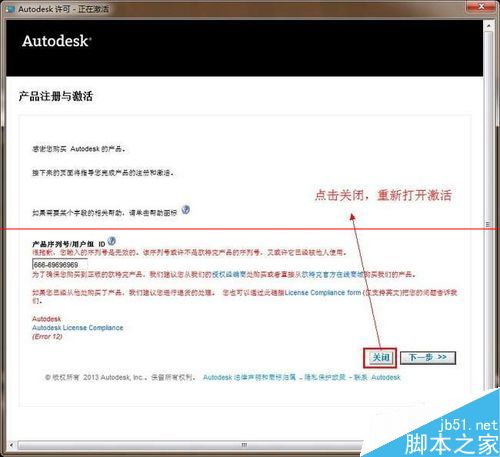This screenshot has height=457, width=500.
Task: Open the License Compliance form link
Action: (x=323, y=293)
